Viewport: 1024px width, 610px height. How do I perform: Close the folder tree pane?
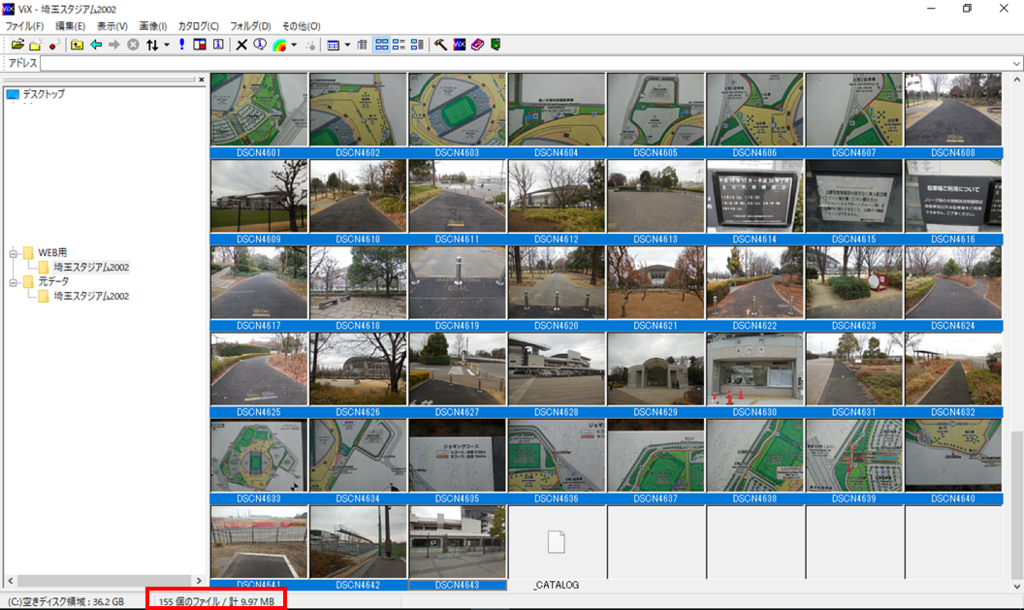click(201, 80)
